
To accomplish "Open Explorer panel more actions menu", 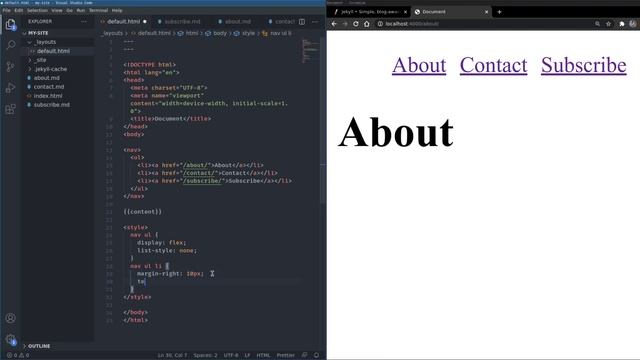I will [x=84, y=21].
